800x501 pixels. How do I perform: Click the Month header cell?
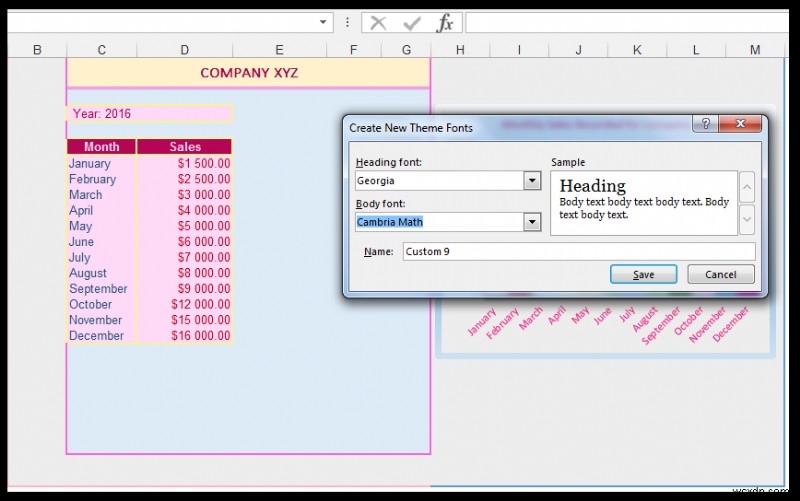coord(102,146)
